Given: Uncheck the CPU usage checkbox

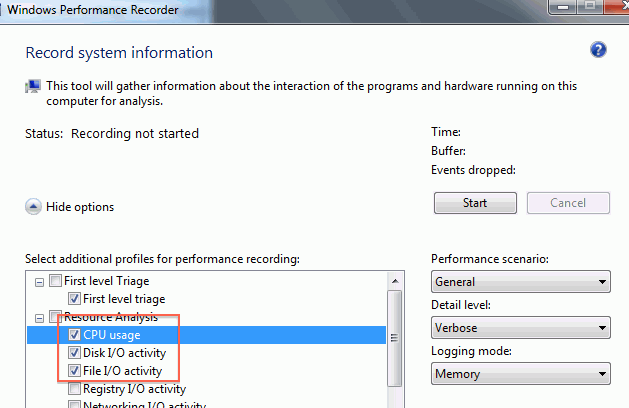Looking at the screenshot, I should (x=74, y=335).
